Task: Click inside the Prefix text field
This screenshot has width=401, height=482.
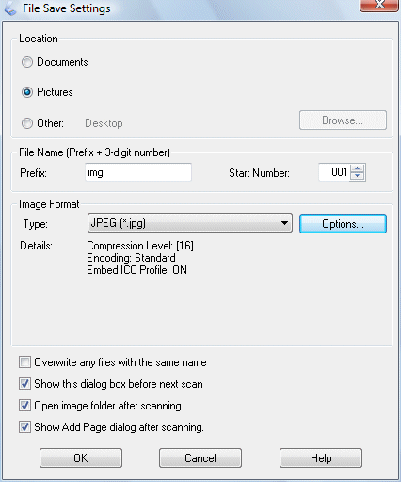Action: [138, 172]
